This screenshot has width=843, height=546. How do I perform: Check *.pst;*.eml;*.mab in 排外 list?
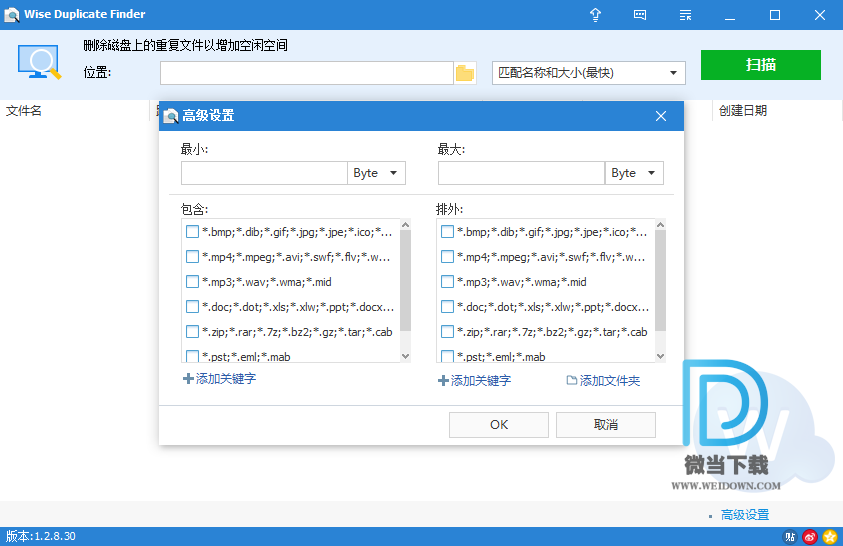447,356
